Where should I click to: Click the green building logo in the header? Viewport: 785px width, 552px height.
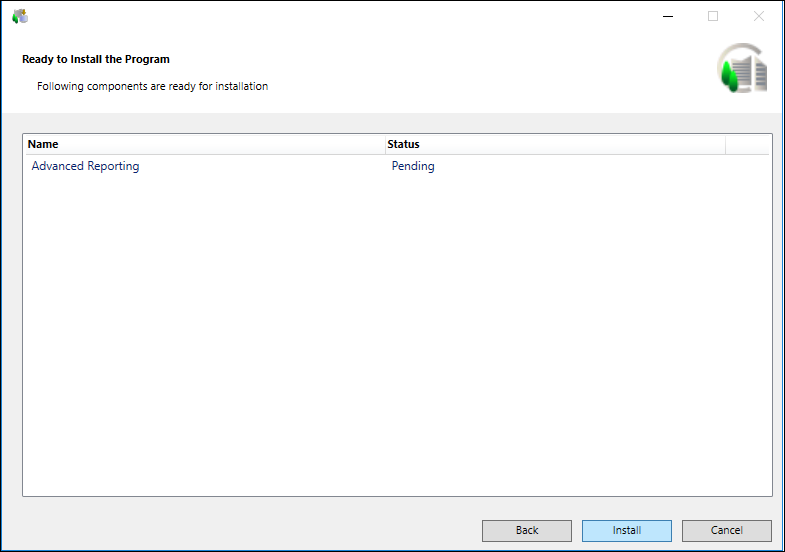click(x=743, y=70)
